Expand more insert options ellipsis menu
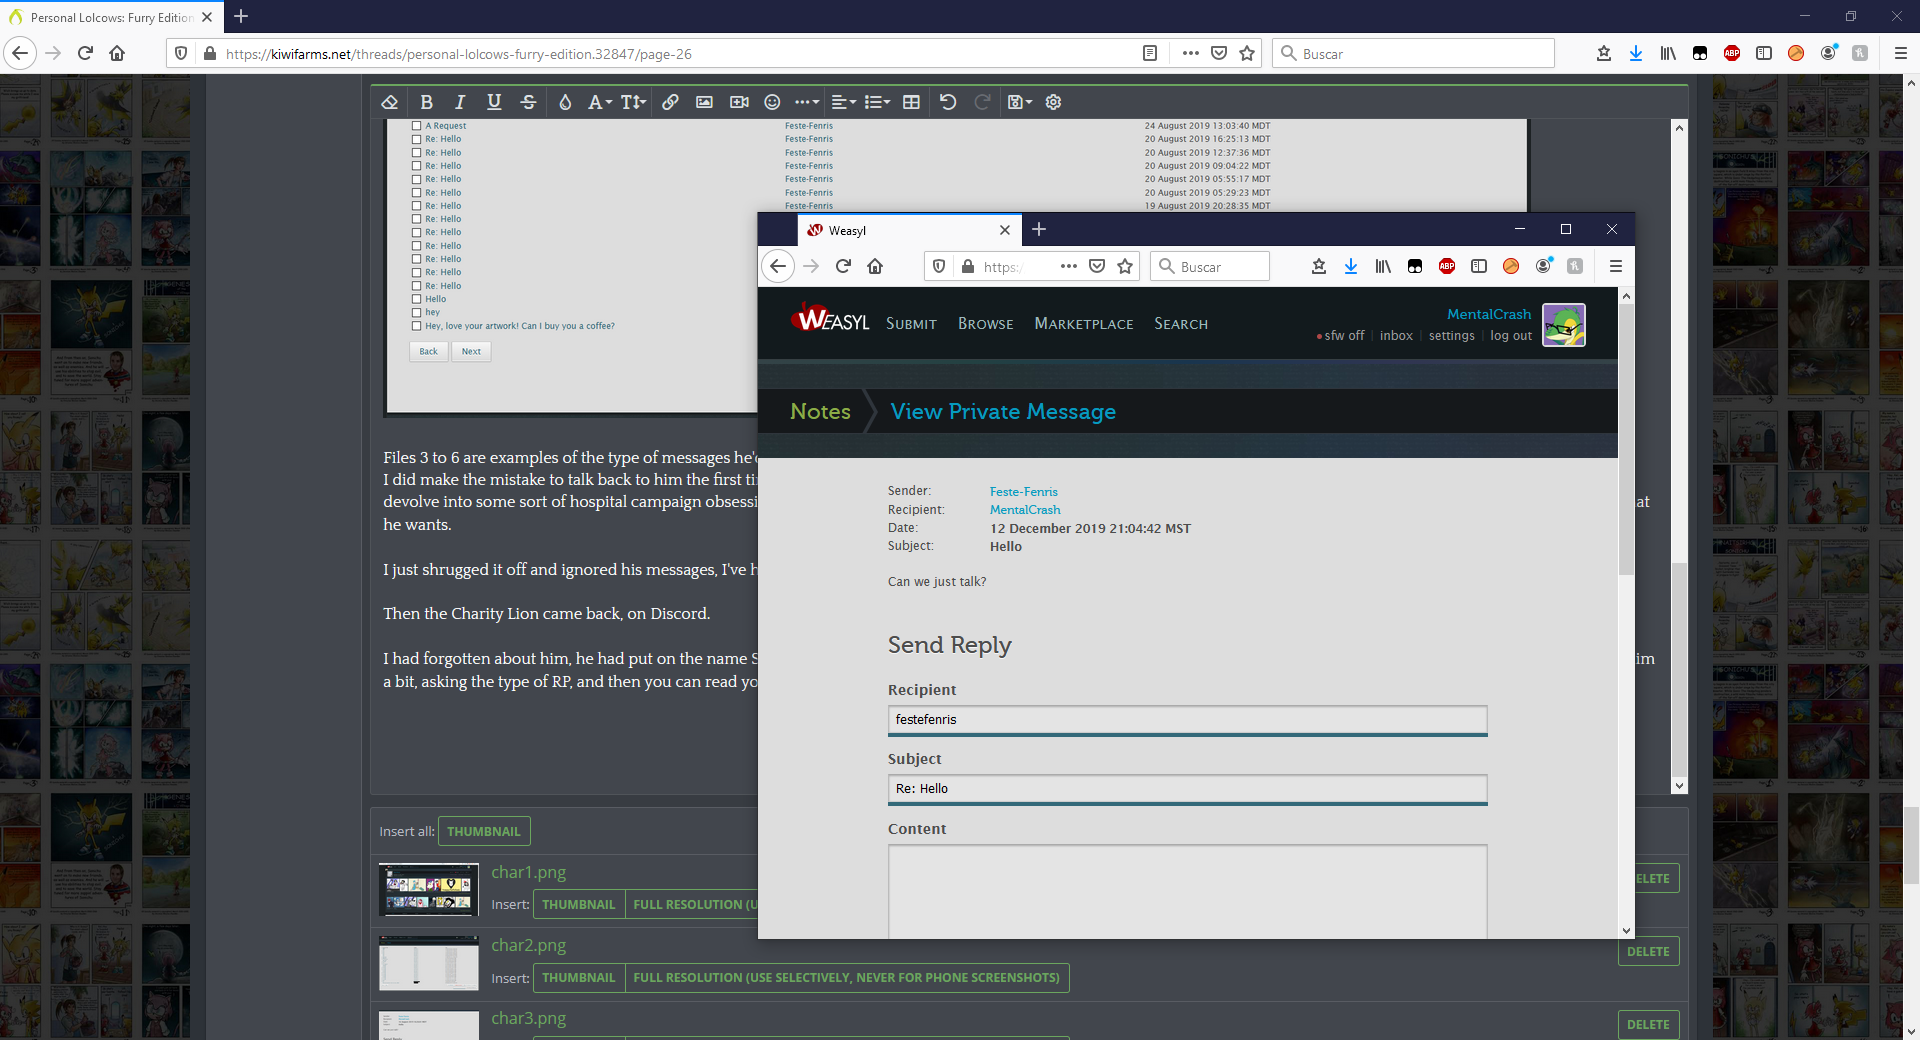The width and height of the screenshot is (1920, 1040). (807, 102)
